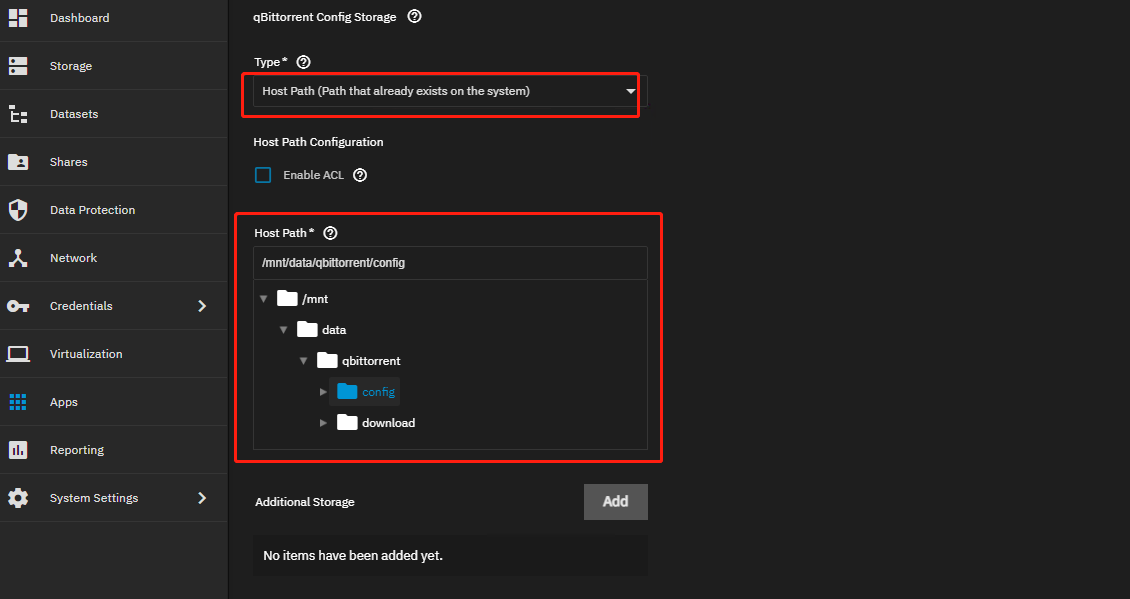1130x599 pixels.
Task: Click the Data Protection shield icon
Action: (18, 210)
